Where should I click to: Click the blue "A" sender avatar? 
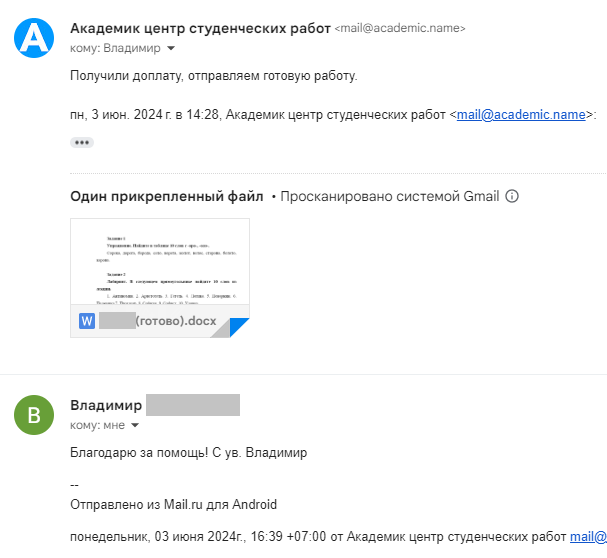34,38
